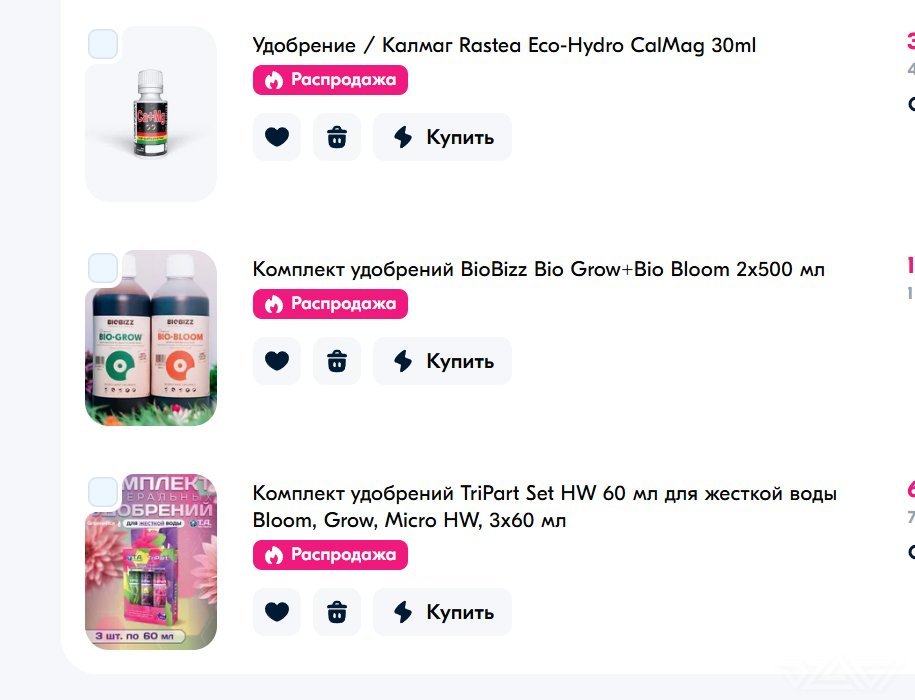Click Распродажа tag of BioBizz set
This screenshot has width=915, height=700.
pyautogui.click(x=330, y=304)
